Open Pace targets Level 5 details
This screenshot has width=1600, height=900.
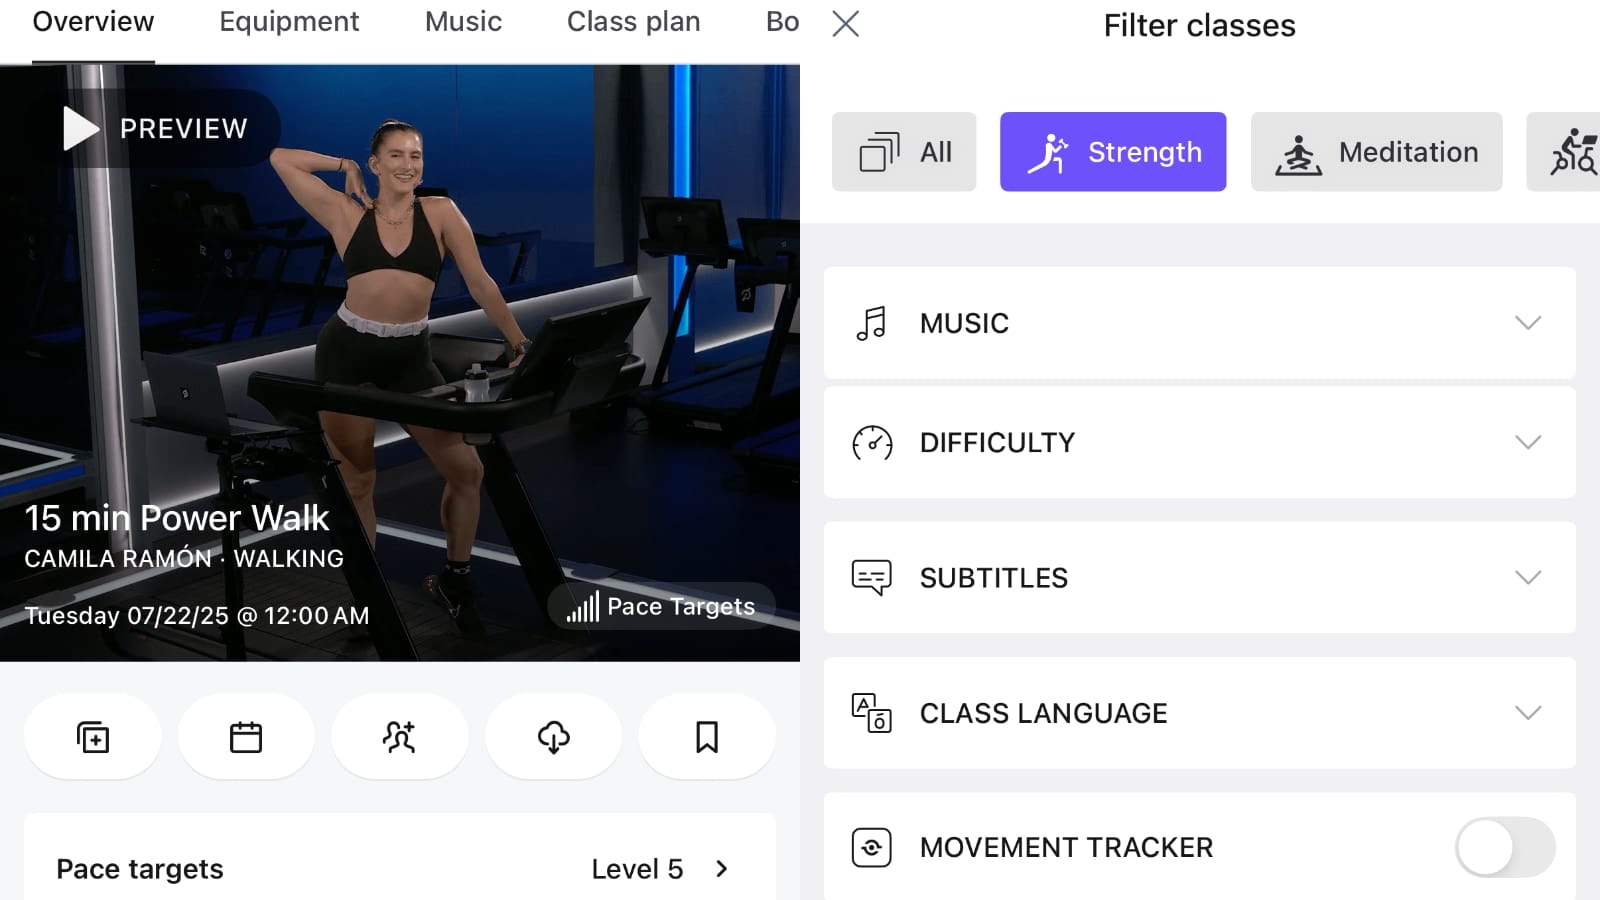pyautogui.click(x=400, y=868)
